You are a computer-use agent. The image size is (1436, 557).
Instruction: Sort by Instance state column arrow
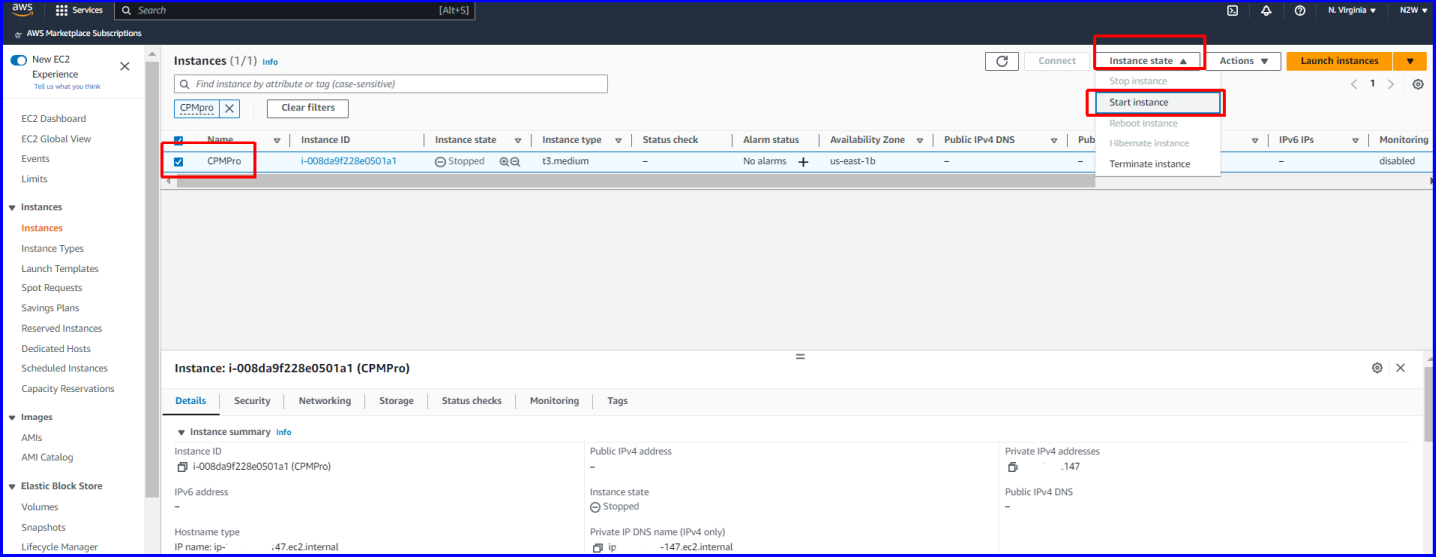click(518, 141)
